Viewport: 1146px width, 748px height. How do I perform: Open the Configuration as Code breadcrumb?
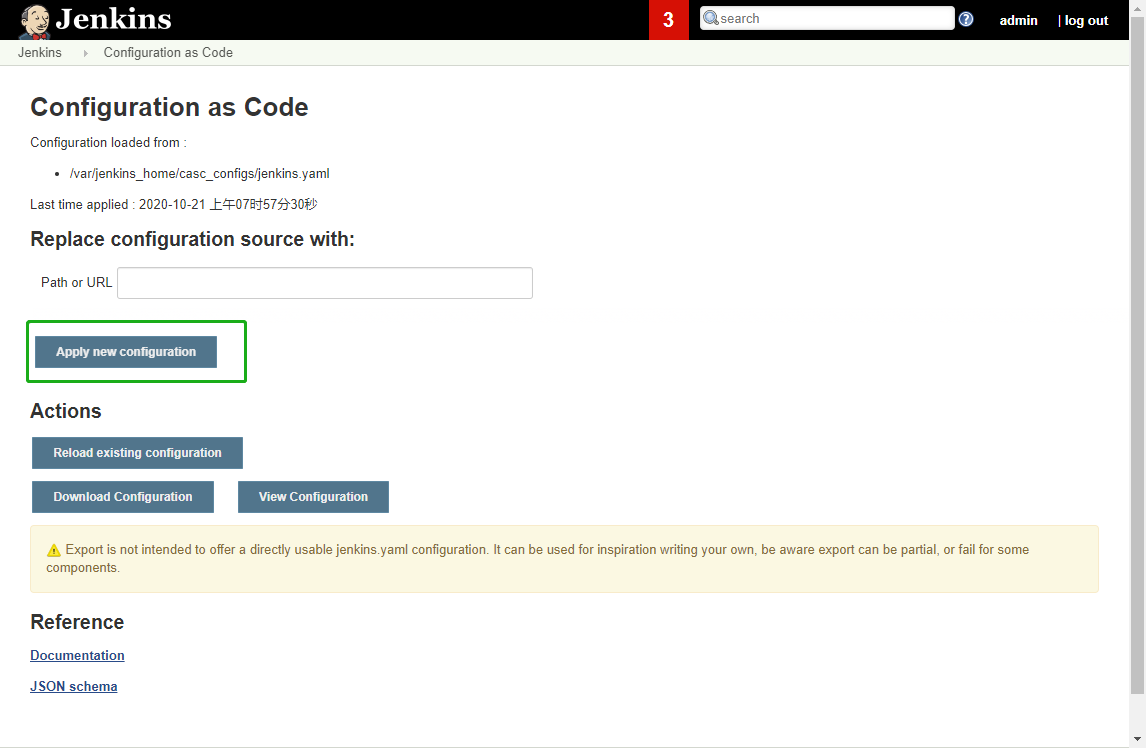[x=167, y=52]
